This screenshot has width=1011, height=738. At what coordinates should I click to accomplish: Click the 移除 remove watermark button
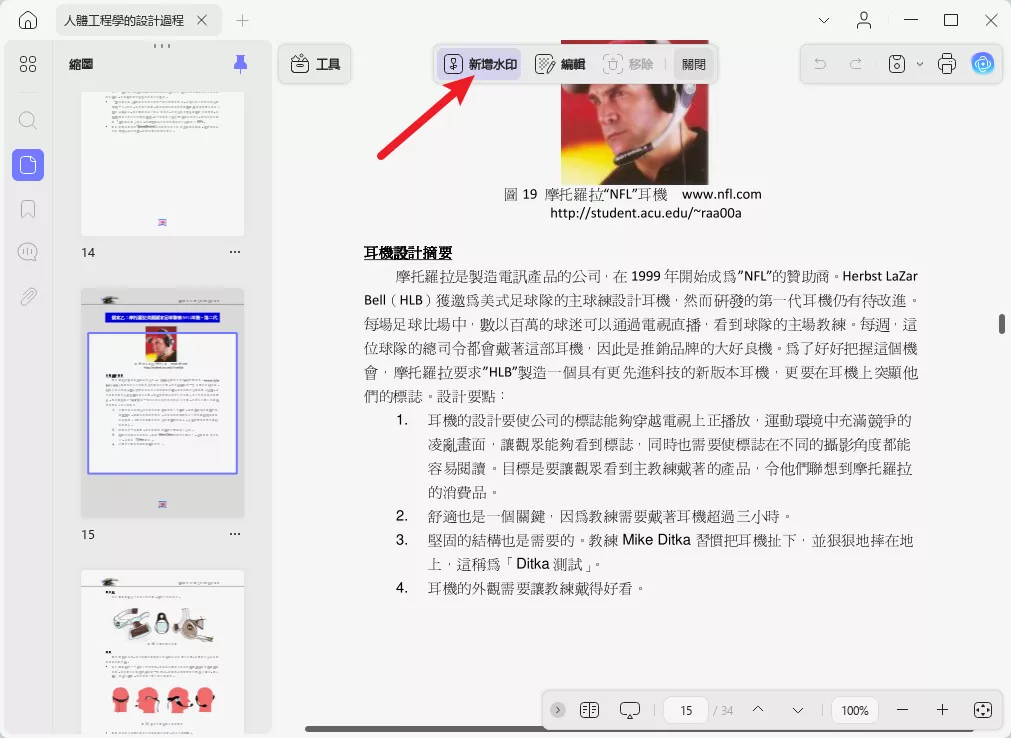tap(628, 64)
